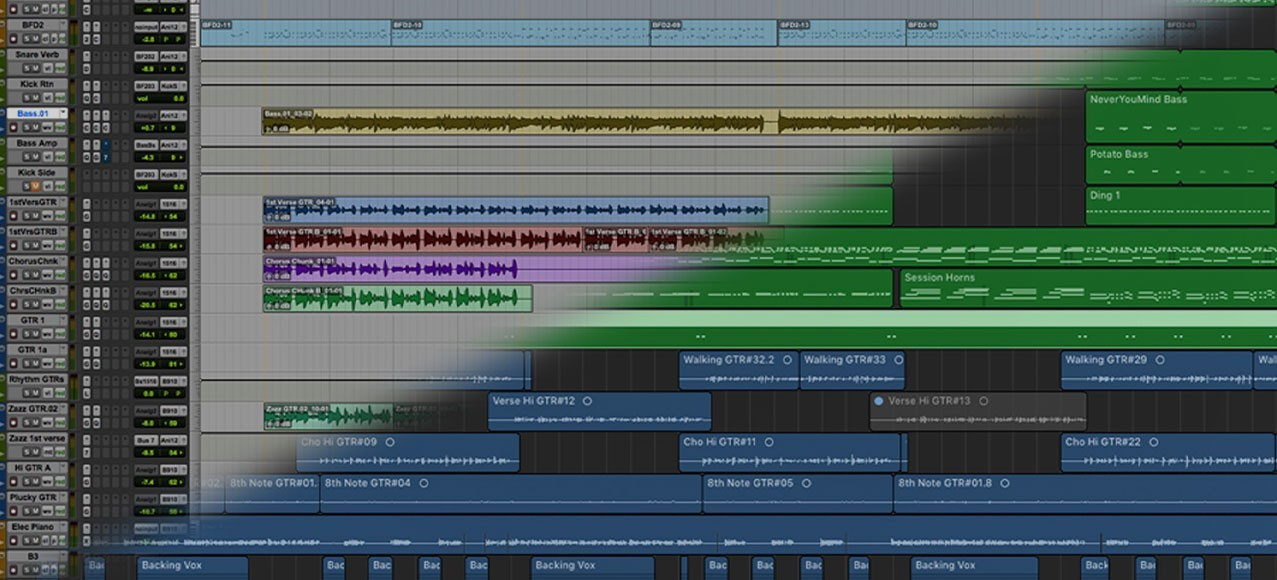Click the loop icon on Walking GTR#33

point(898,360)
